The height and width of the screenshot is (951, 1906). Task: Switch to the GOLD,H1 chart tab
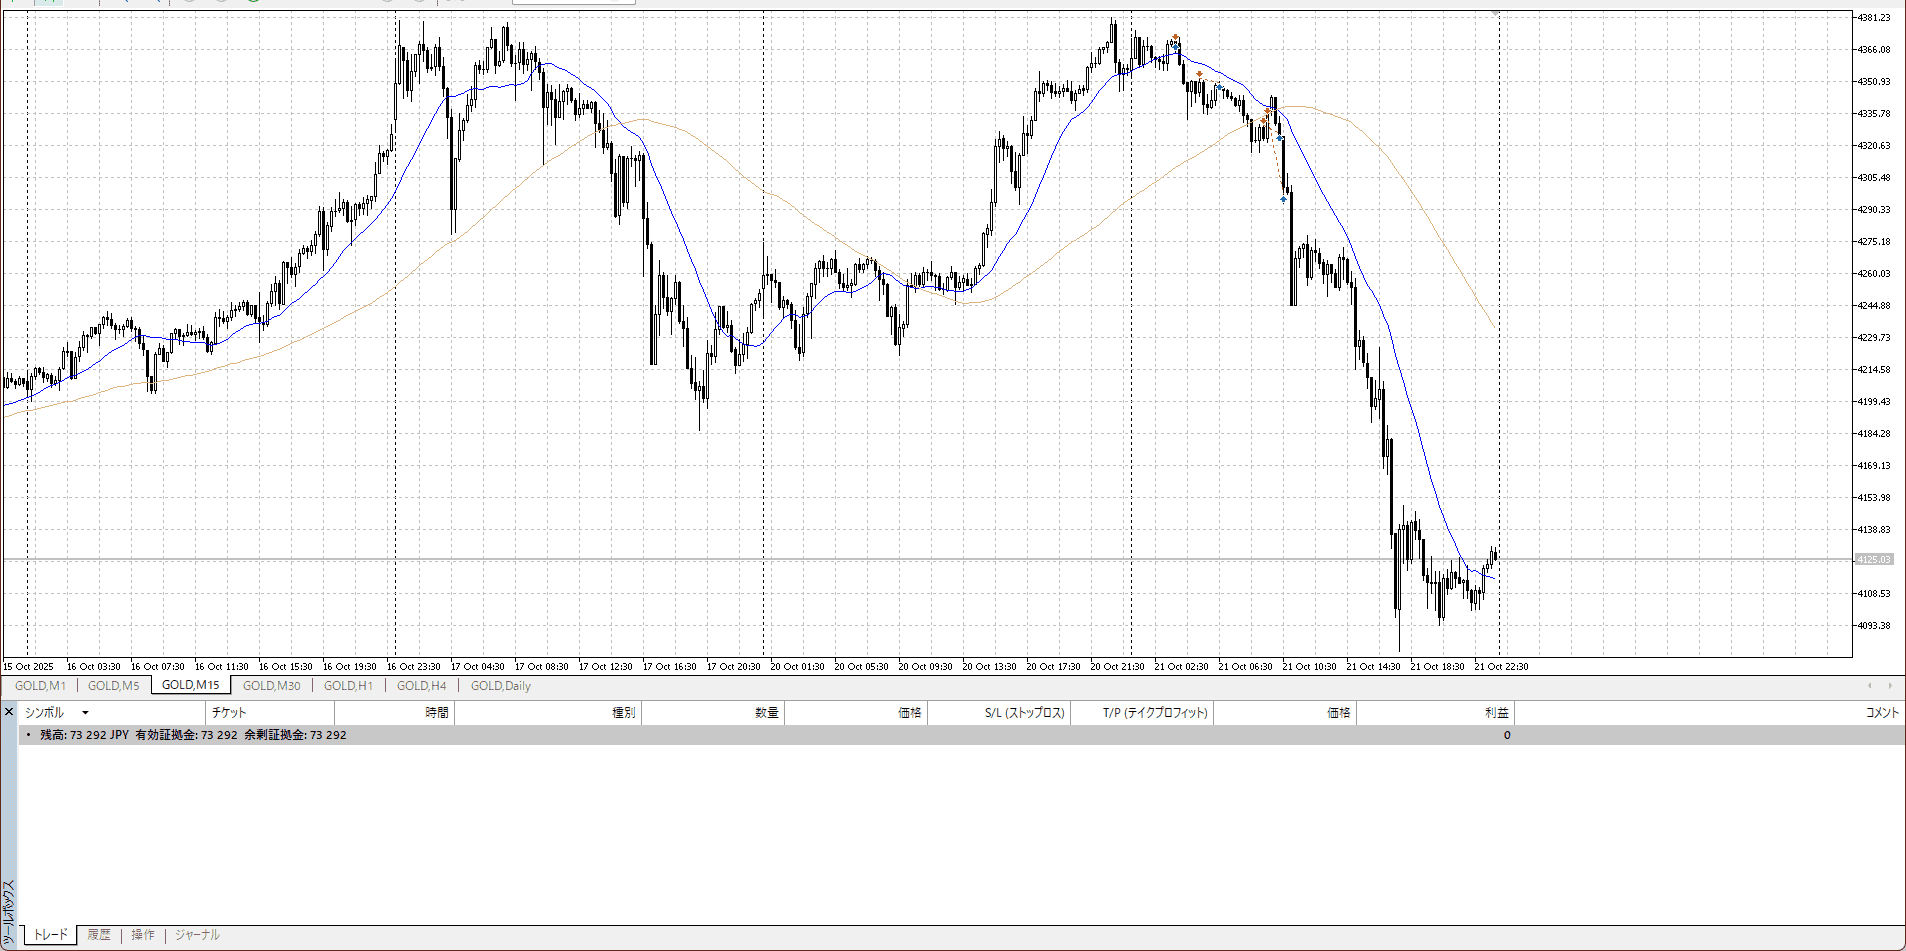point(348,686)
